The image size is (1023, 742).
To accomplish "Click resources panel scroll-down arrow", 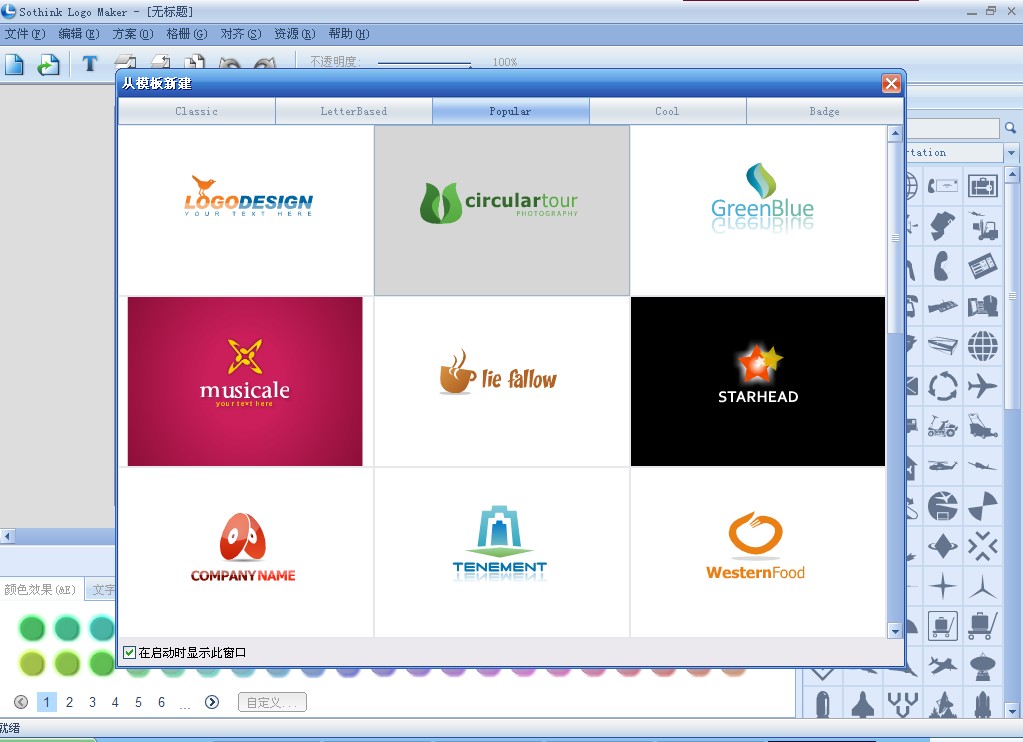I will click(x=1012, y=711).
